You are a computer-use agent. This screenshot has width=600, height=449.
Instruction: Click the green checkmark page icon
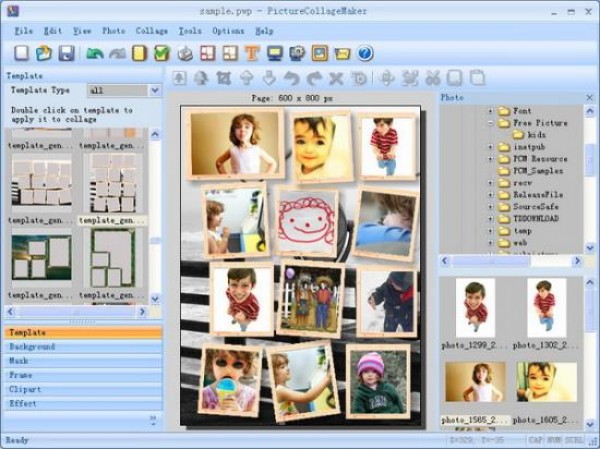point(162,53)
